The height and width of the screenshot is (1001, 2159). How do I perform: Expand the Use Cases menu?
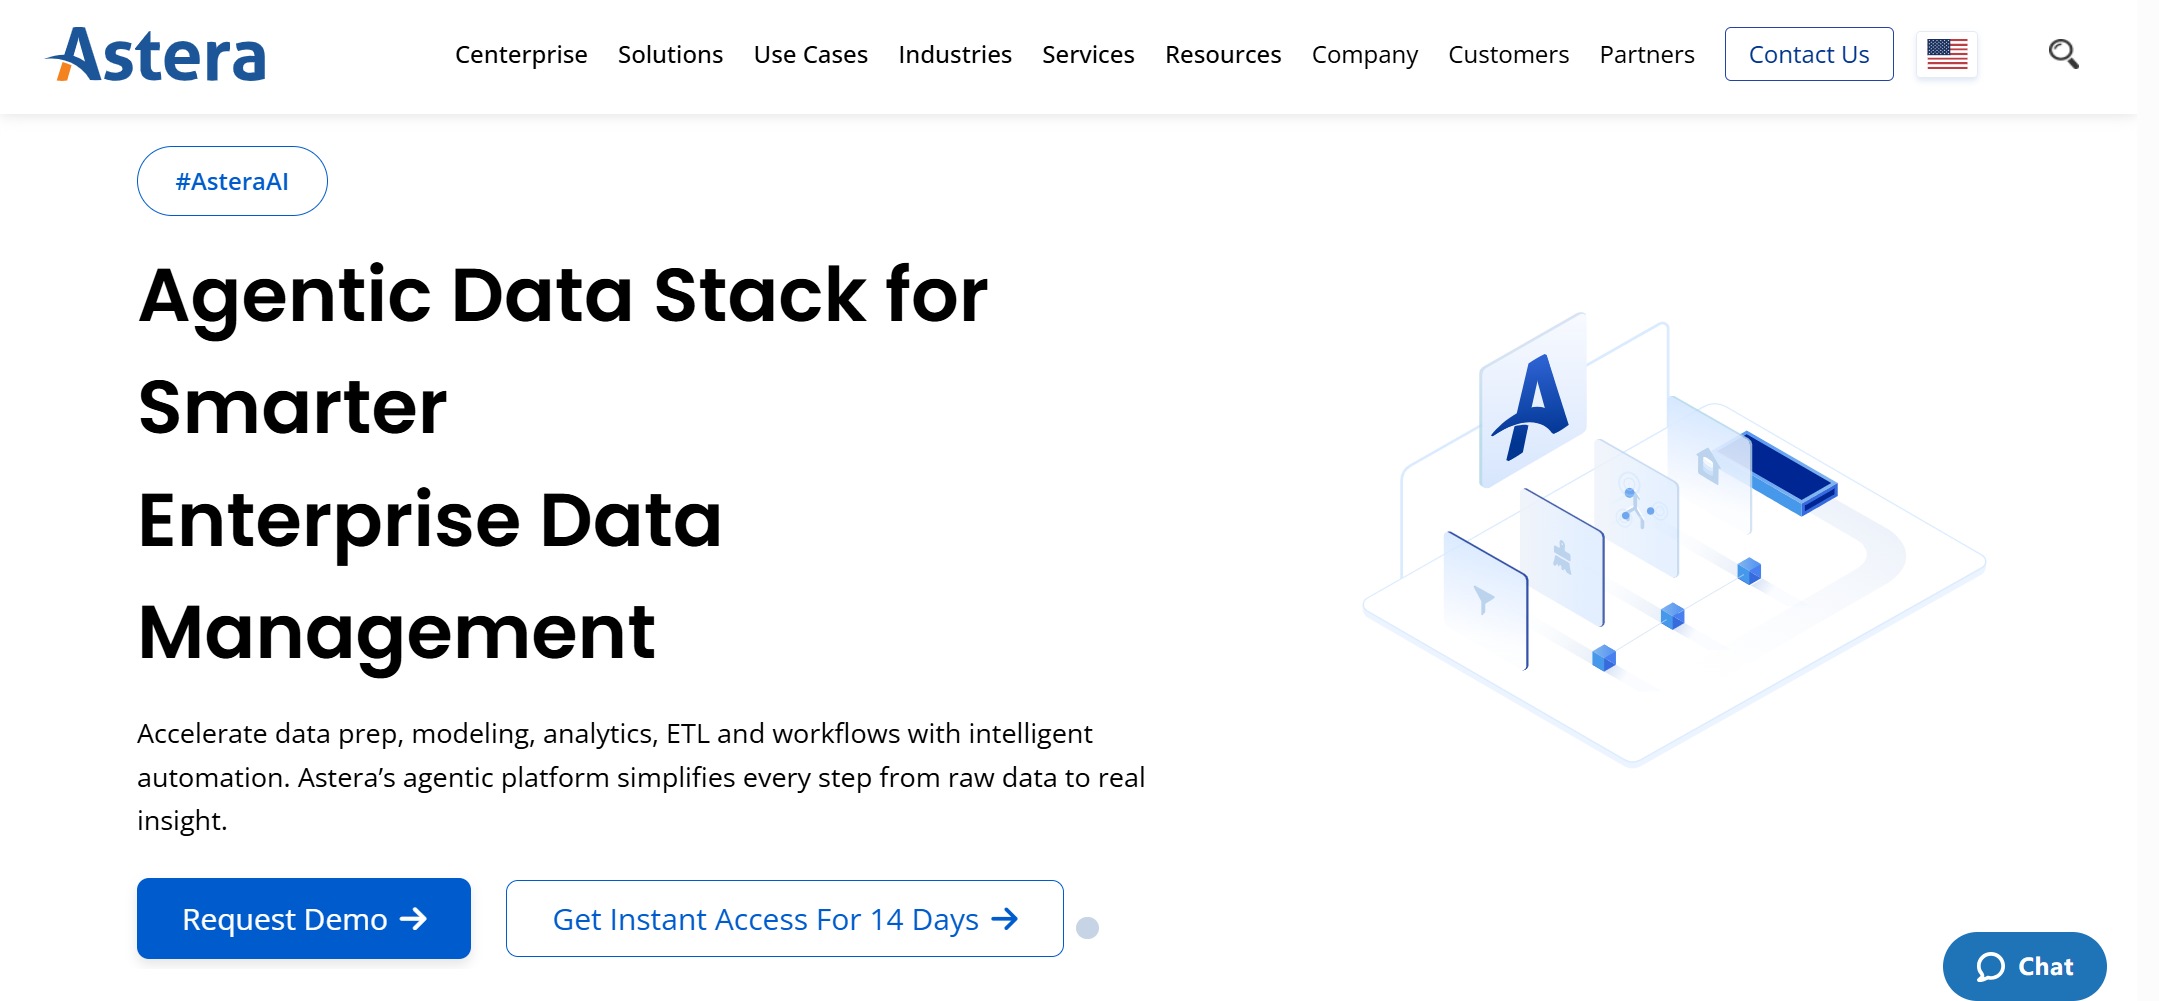click(x=810, y=55)
